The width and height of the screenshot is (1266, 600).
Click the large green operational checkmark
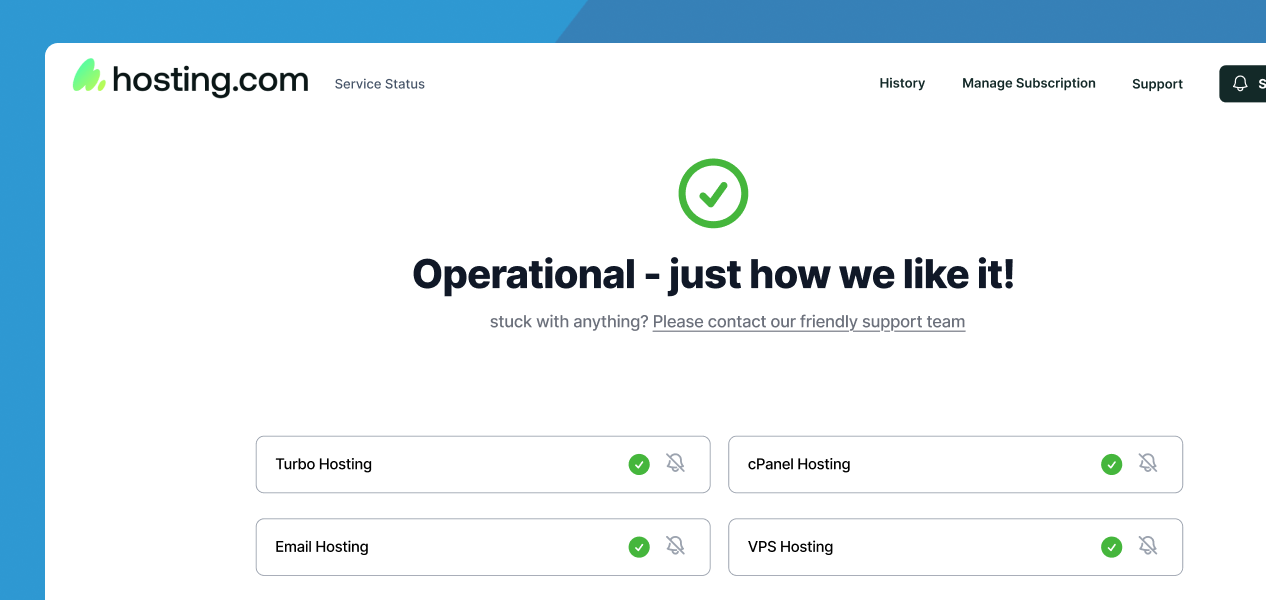pyautogui.click(x=713, y=193)
